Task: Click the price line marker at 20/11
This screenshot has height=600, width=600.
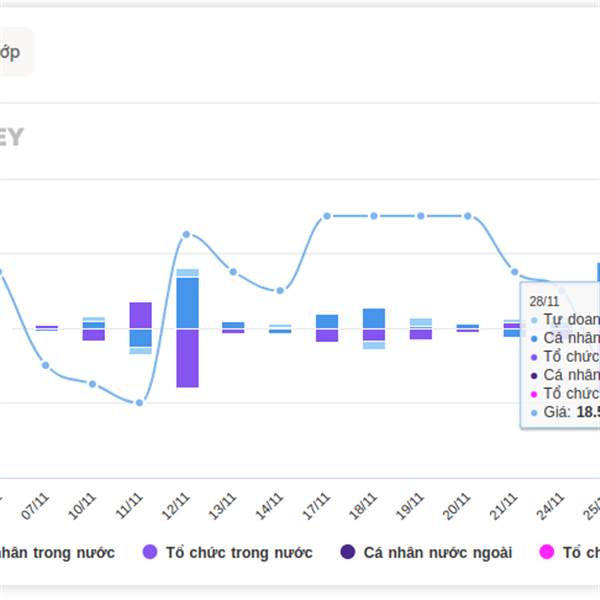Action: click(468, 216)
